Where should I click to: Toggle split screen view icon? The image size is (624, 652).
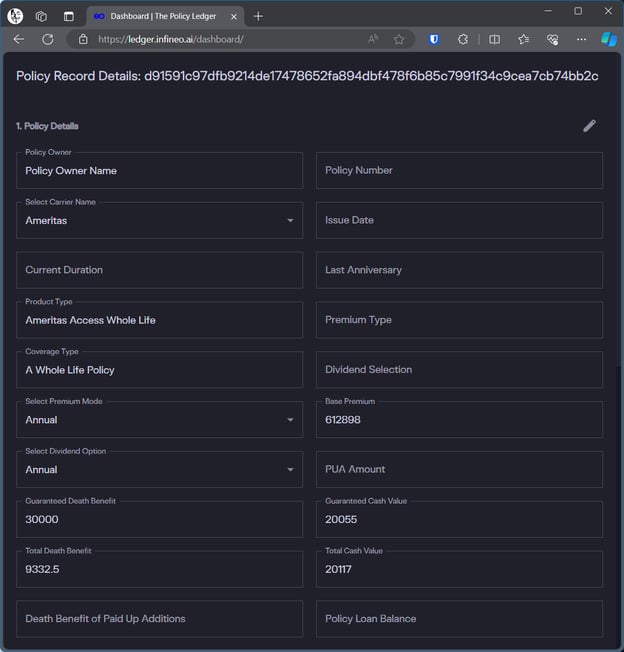point(494,40)
